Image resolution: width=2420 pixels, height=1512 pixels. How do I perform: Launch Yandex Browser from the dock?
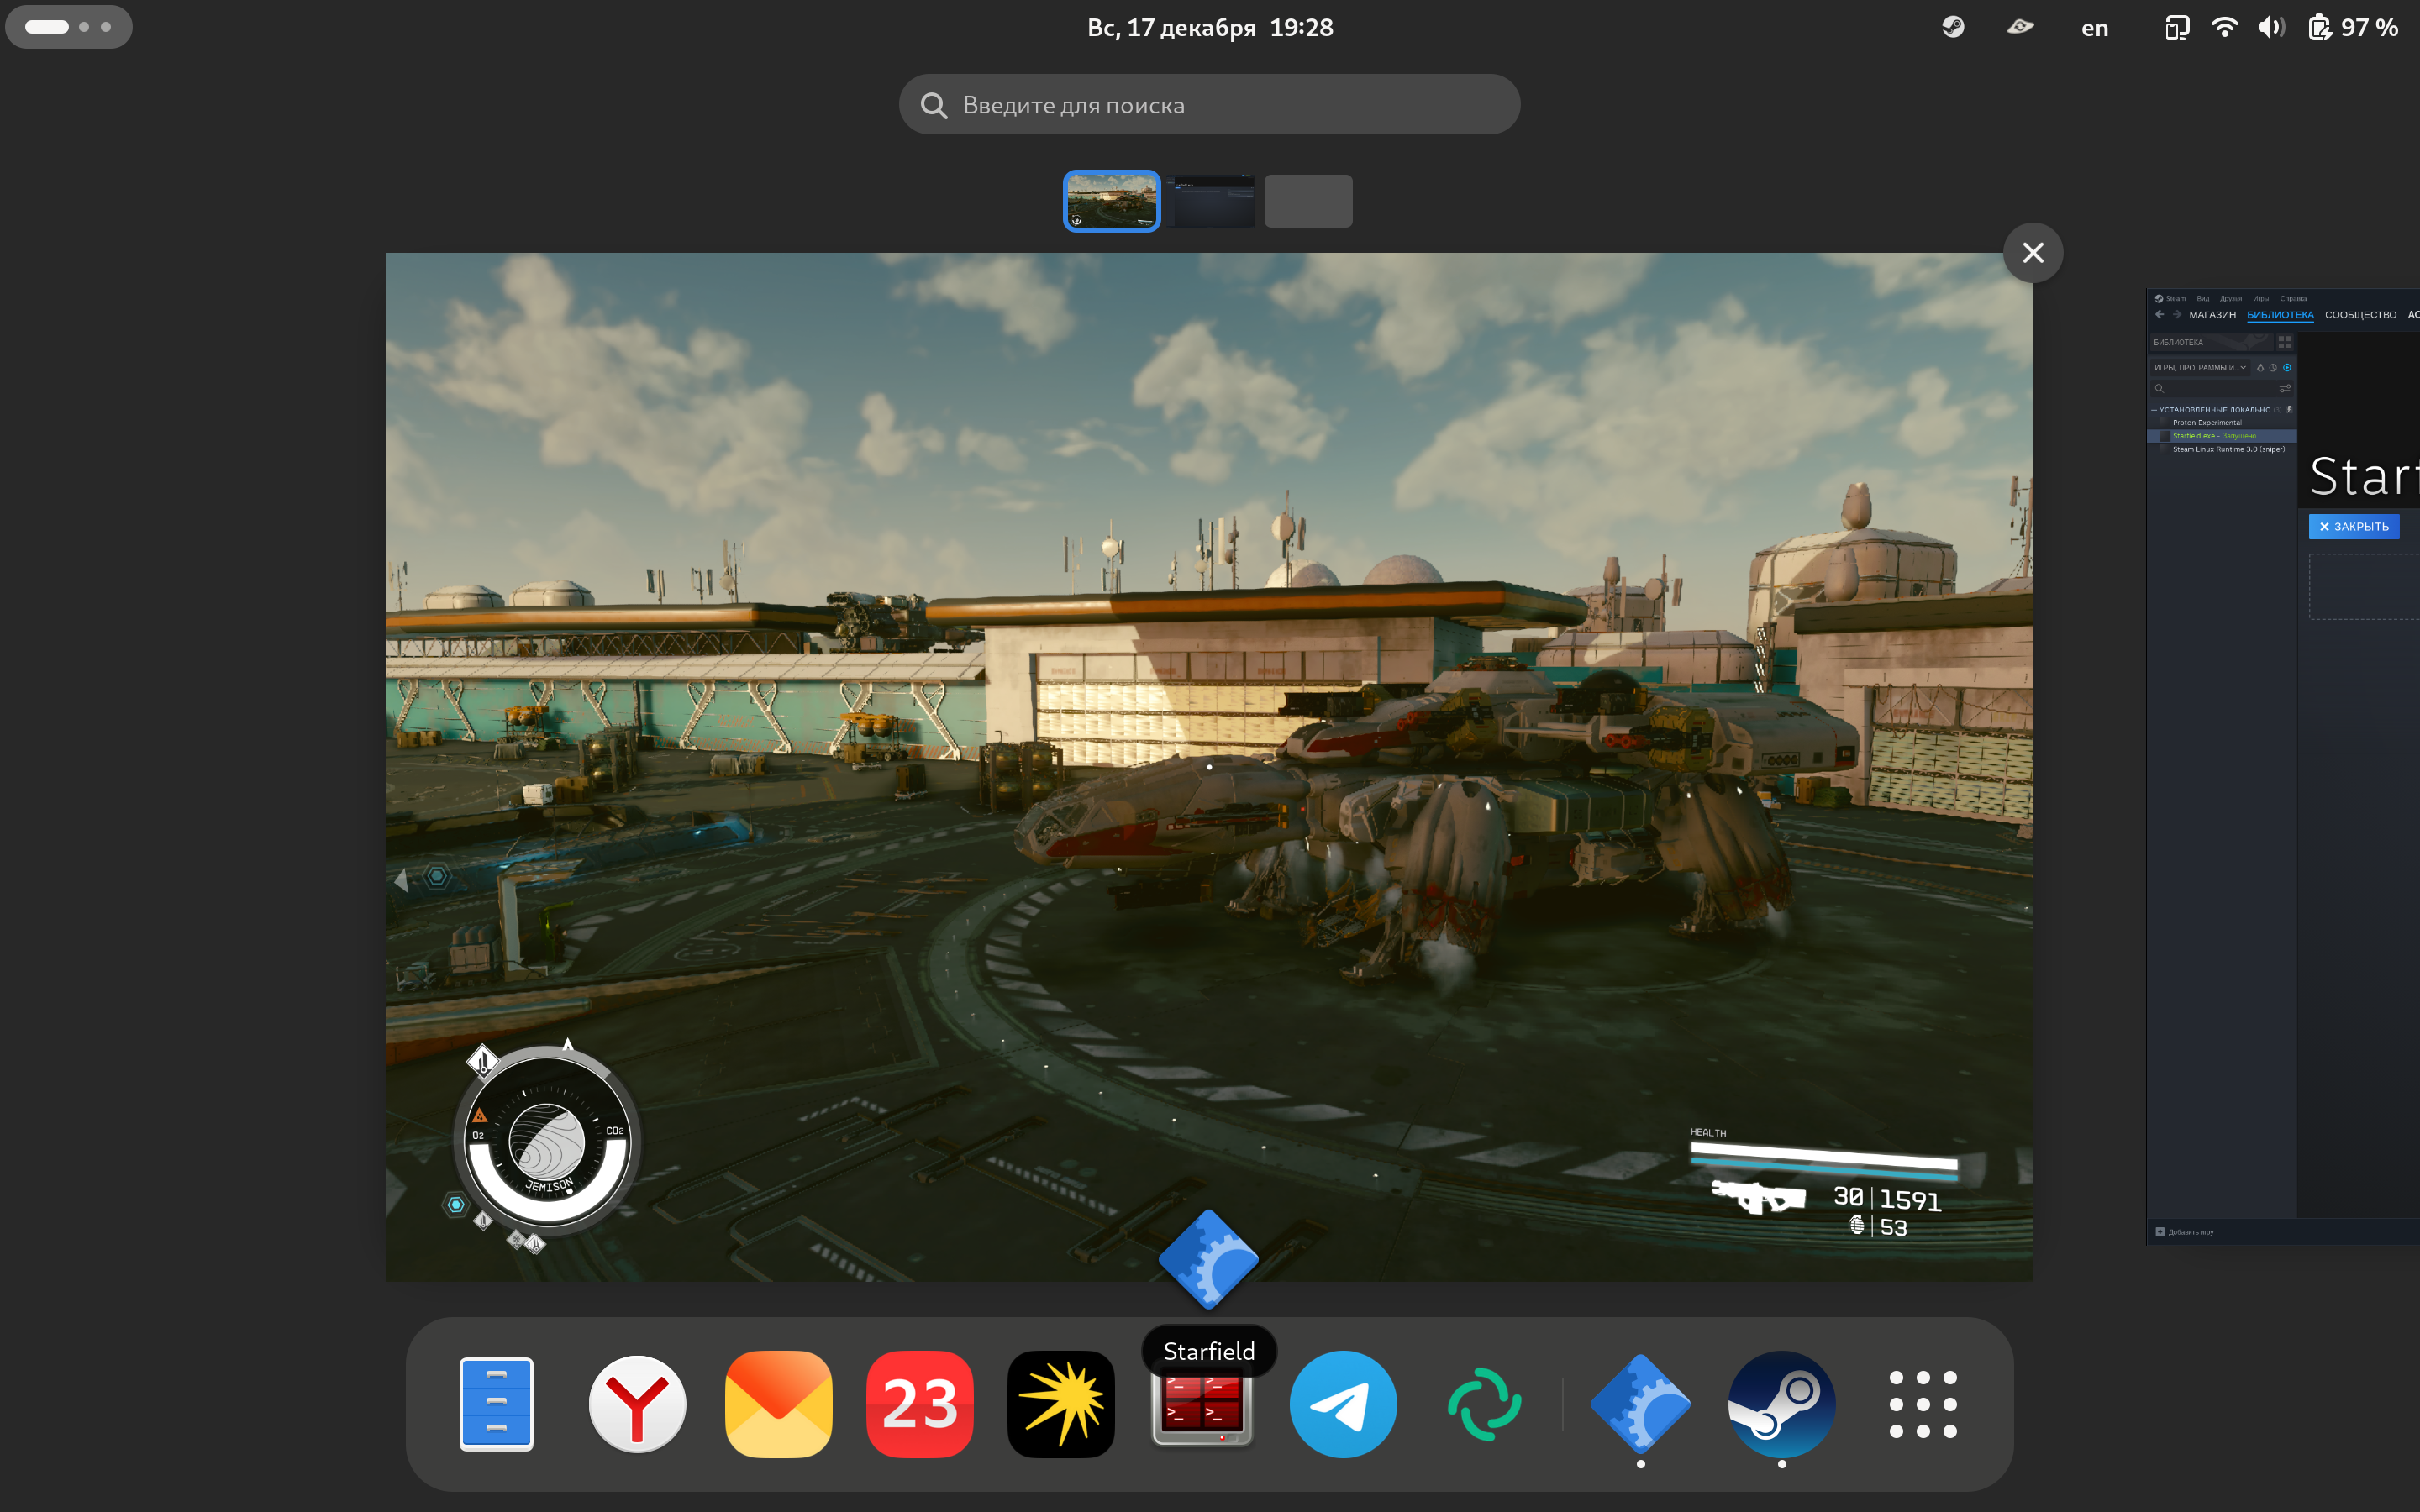point(637,1404)
